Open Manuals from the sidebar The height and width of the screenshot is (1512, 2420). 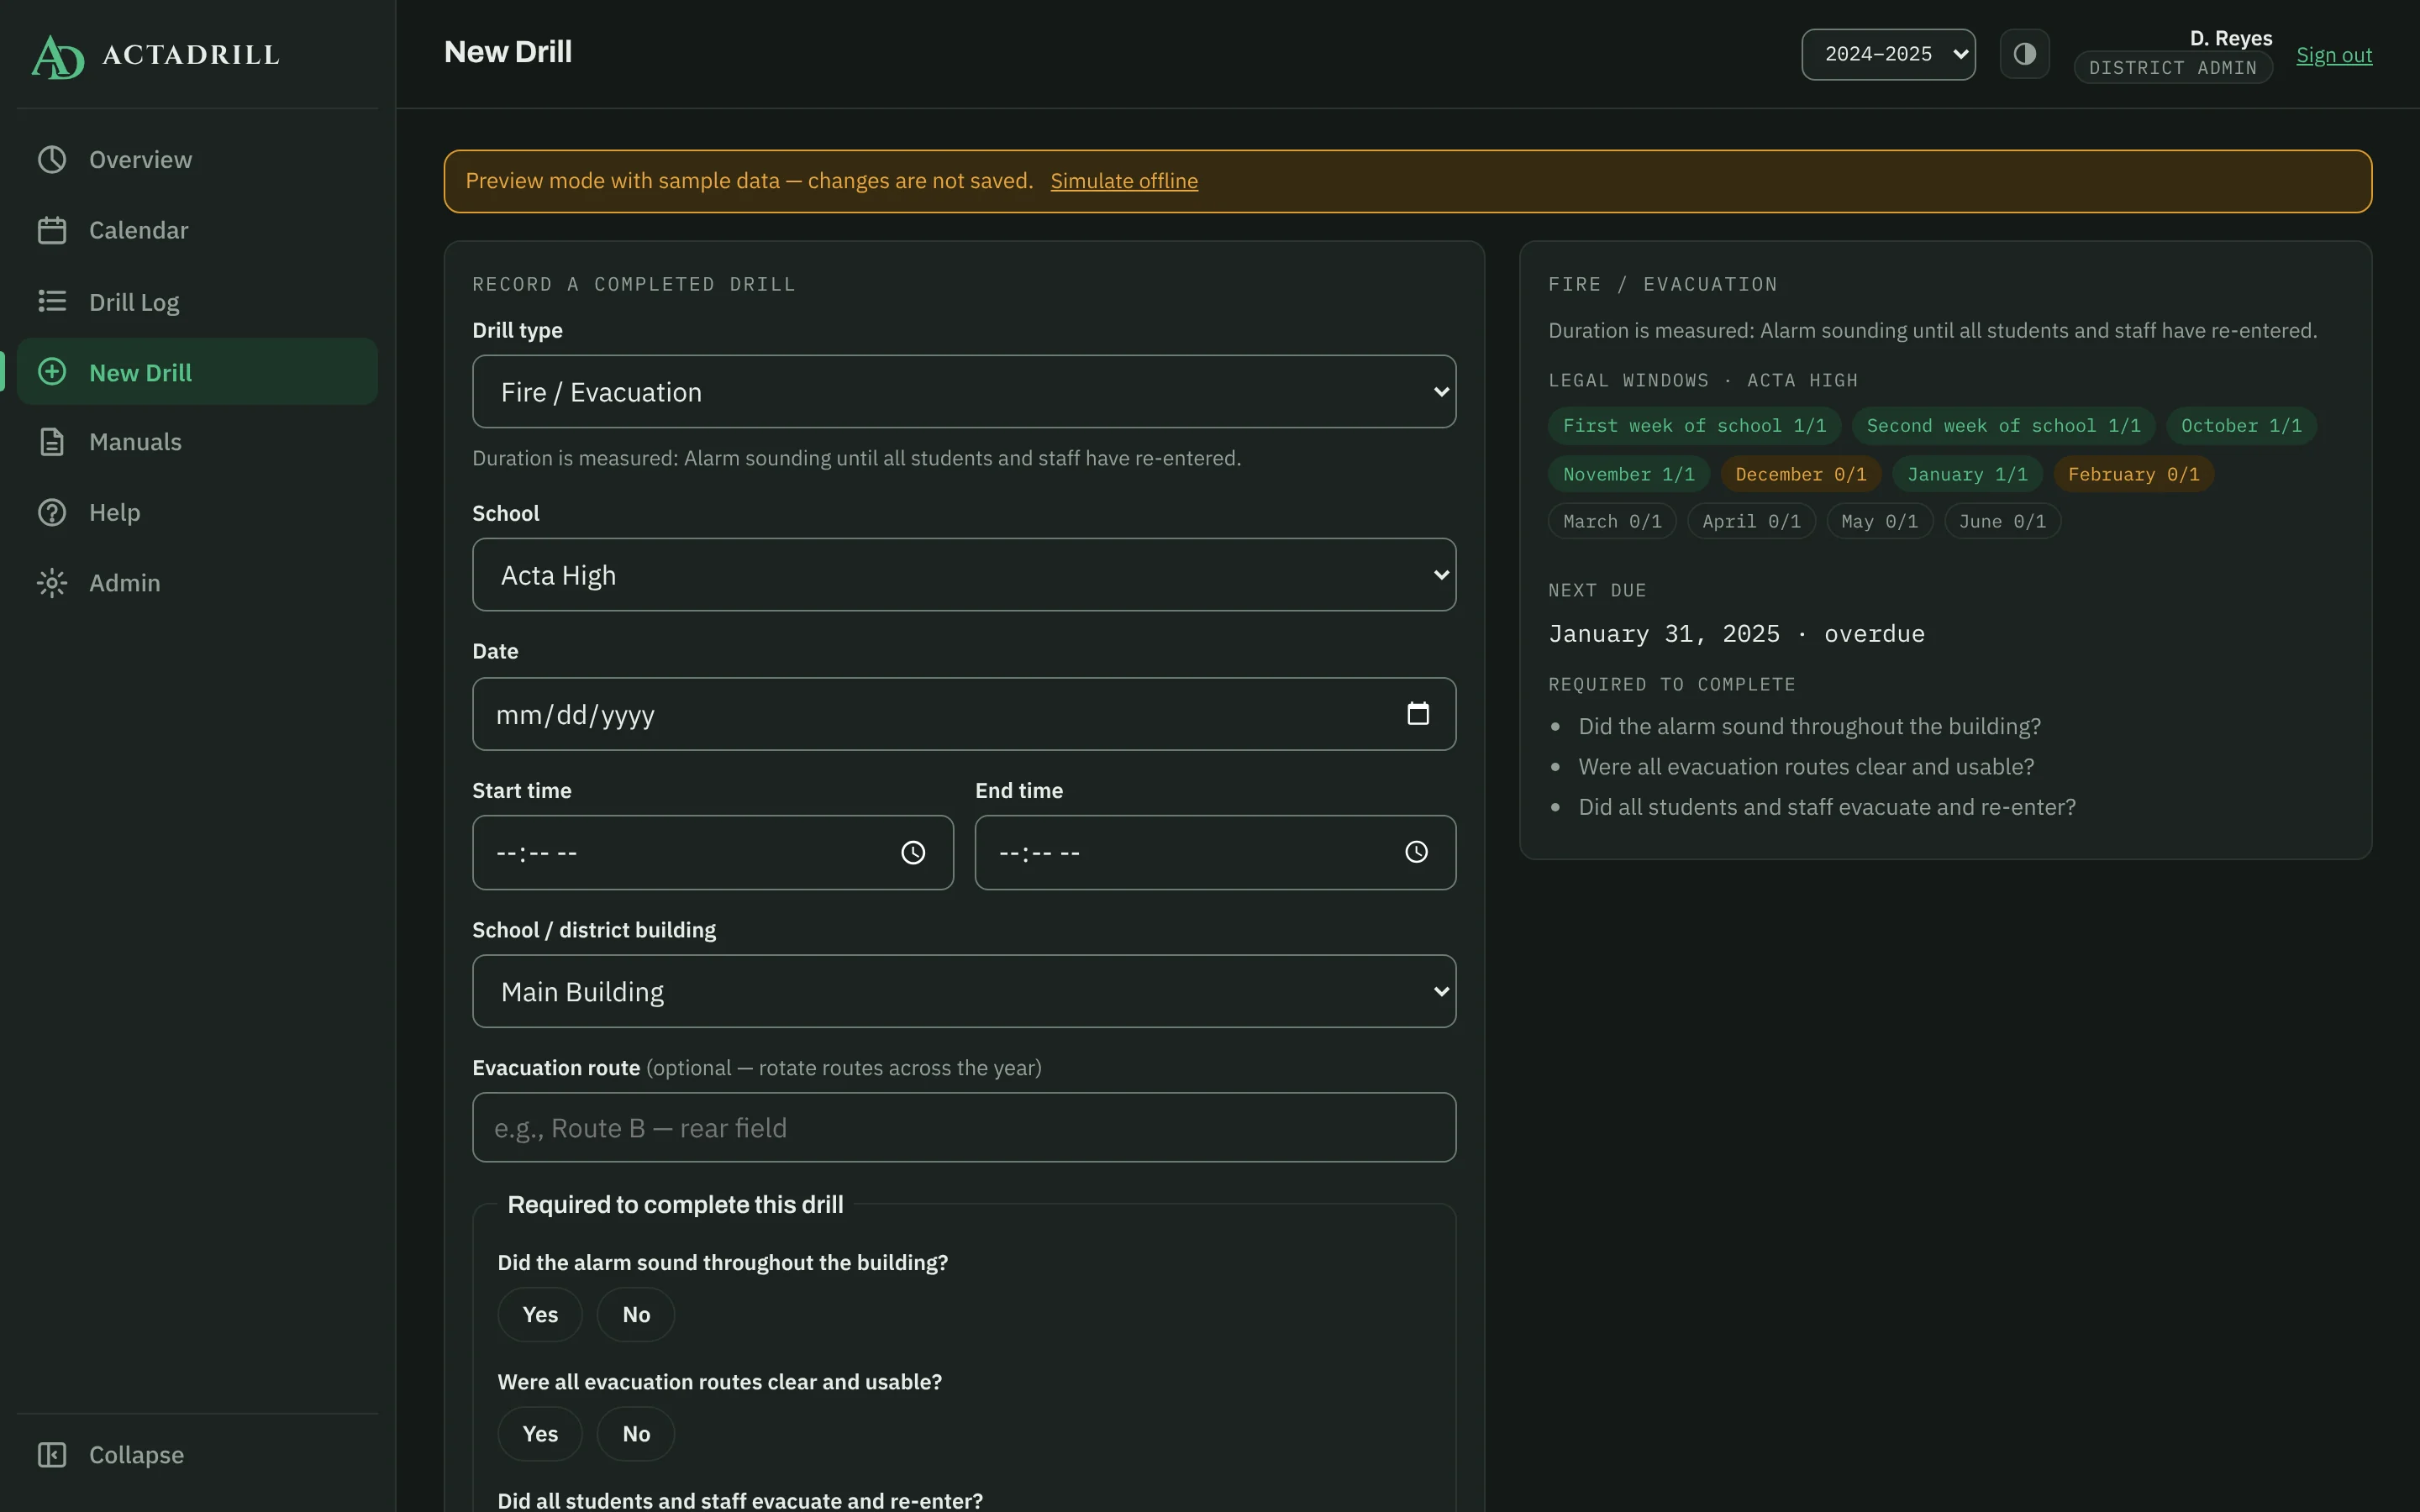[198, 442]
